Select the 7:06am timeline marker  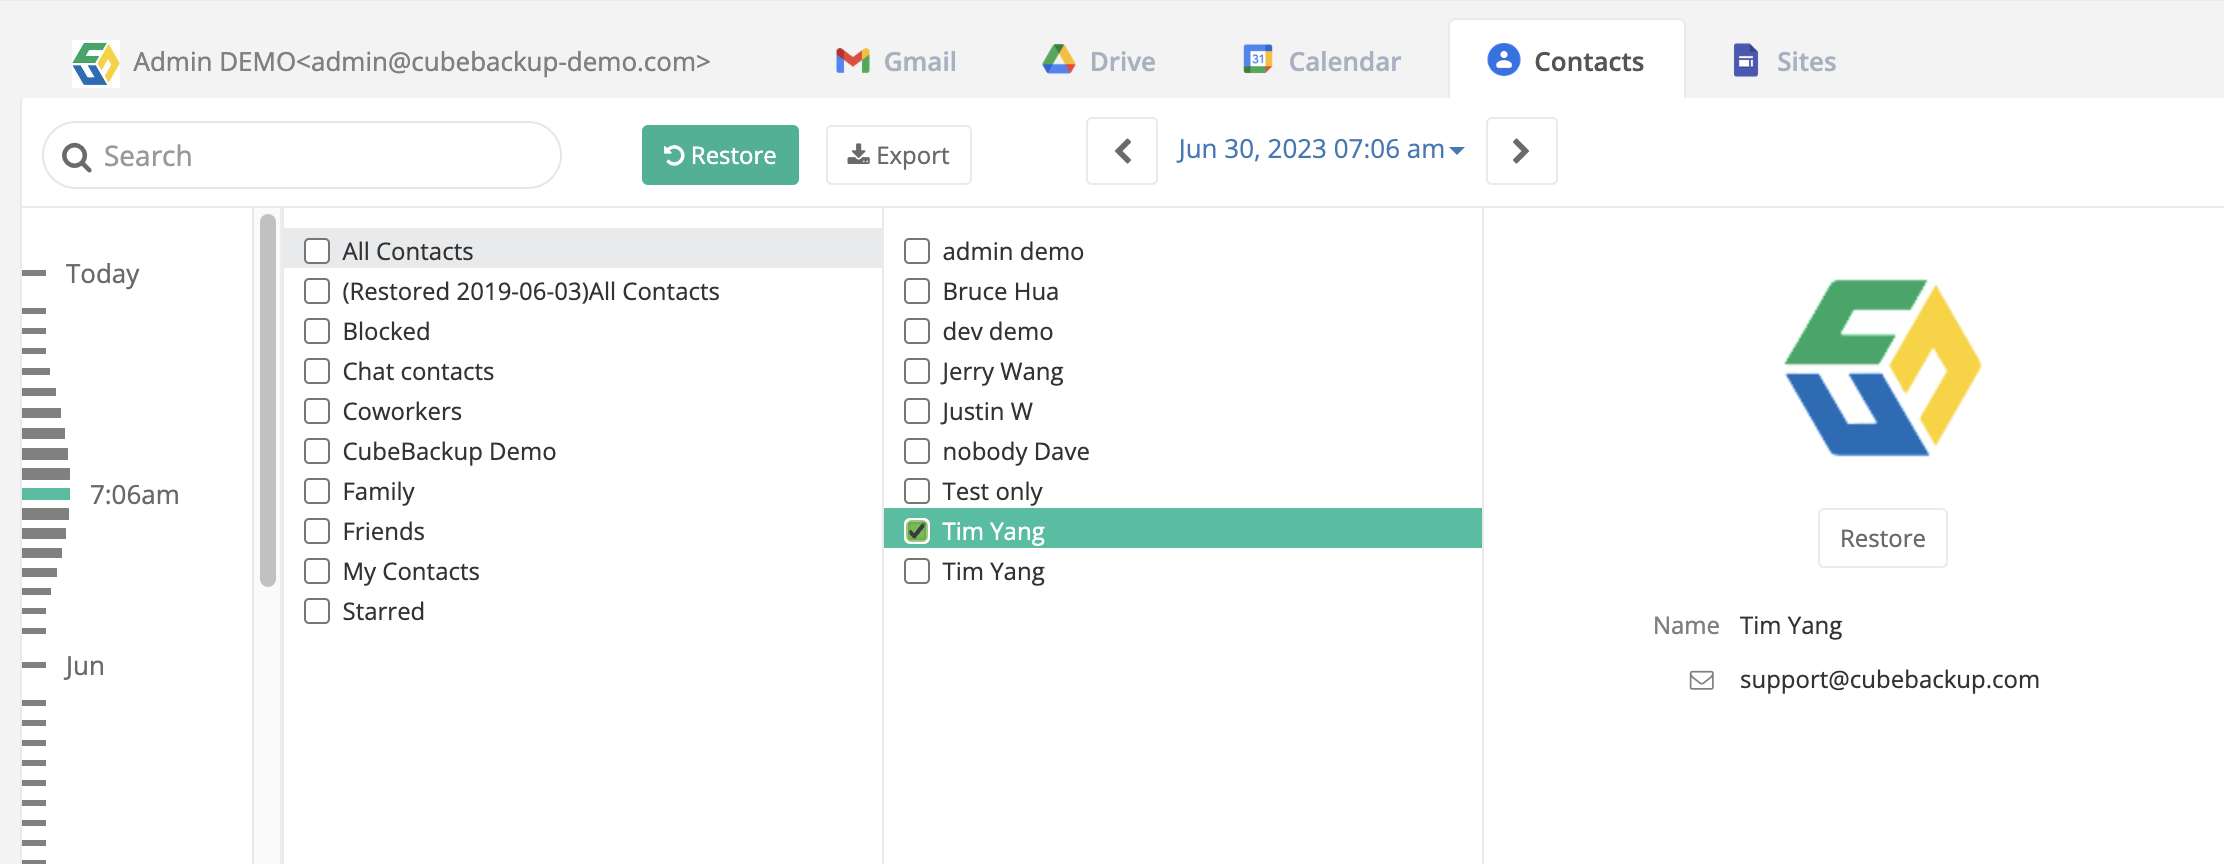click(x=46, y=494)
